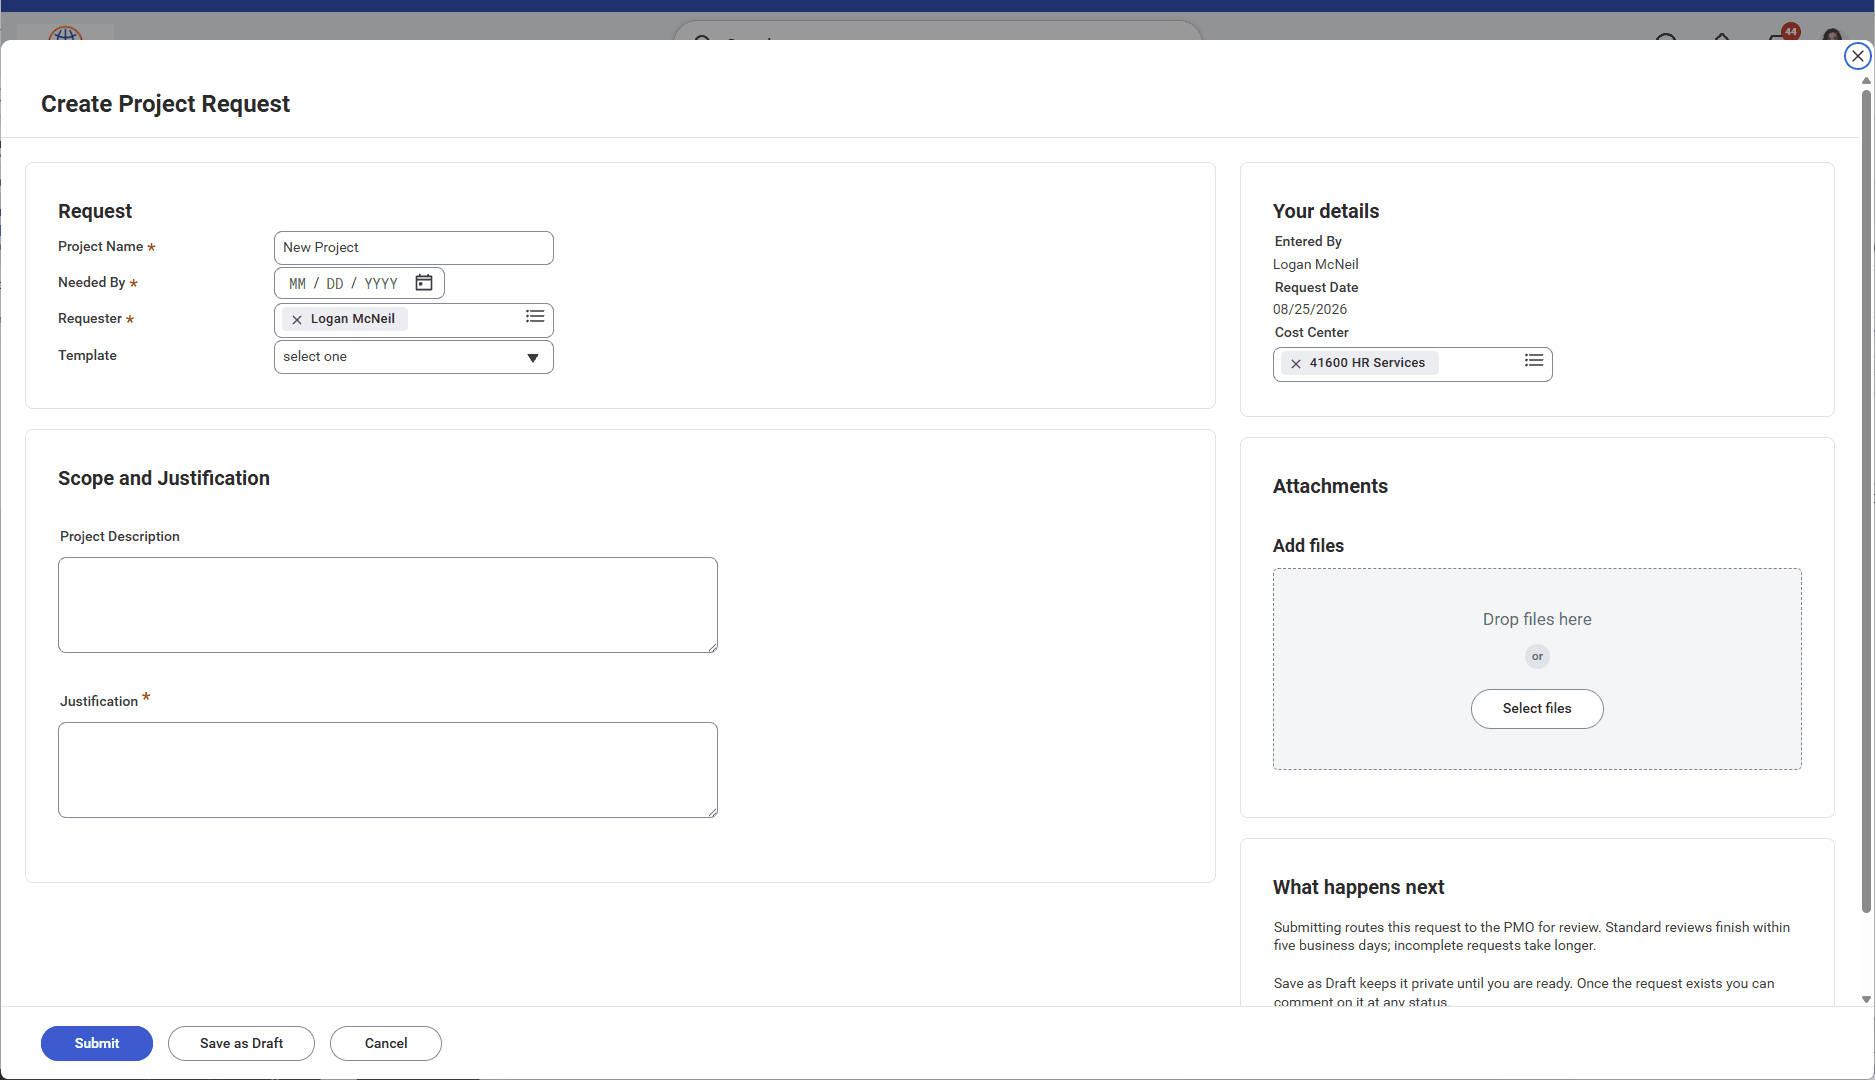Click the What happens next heading
Image resolution: width=1875 pixels, height=1080 pixels.
(x=1358, y=887)
